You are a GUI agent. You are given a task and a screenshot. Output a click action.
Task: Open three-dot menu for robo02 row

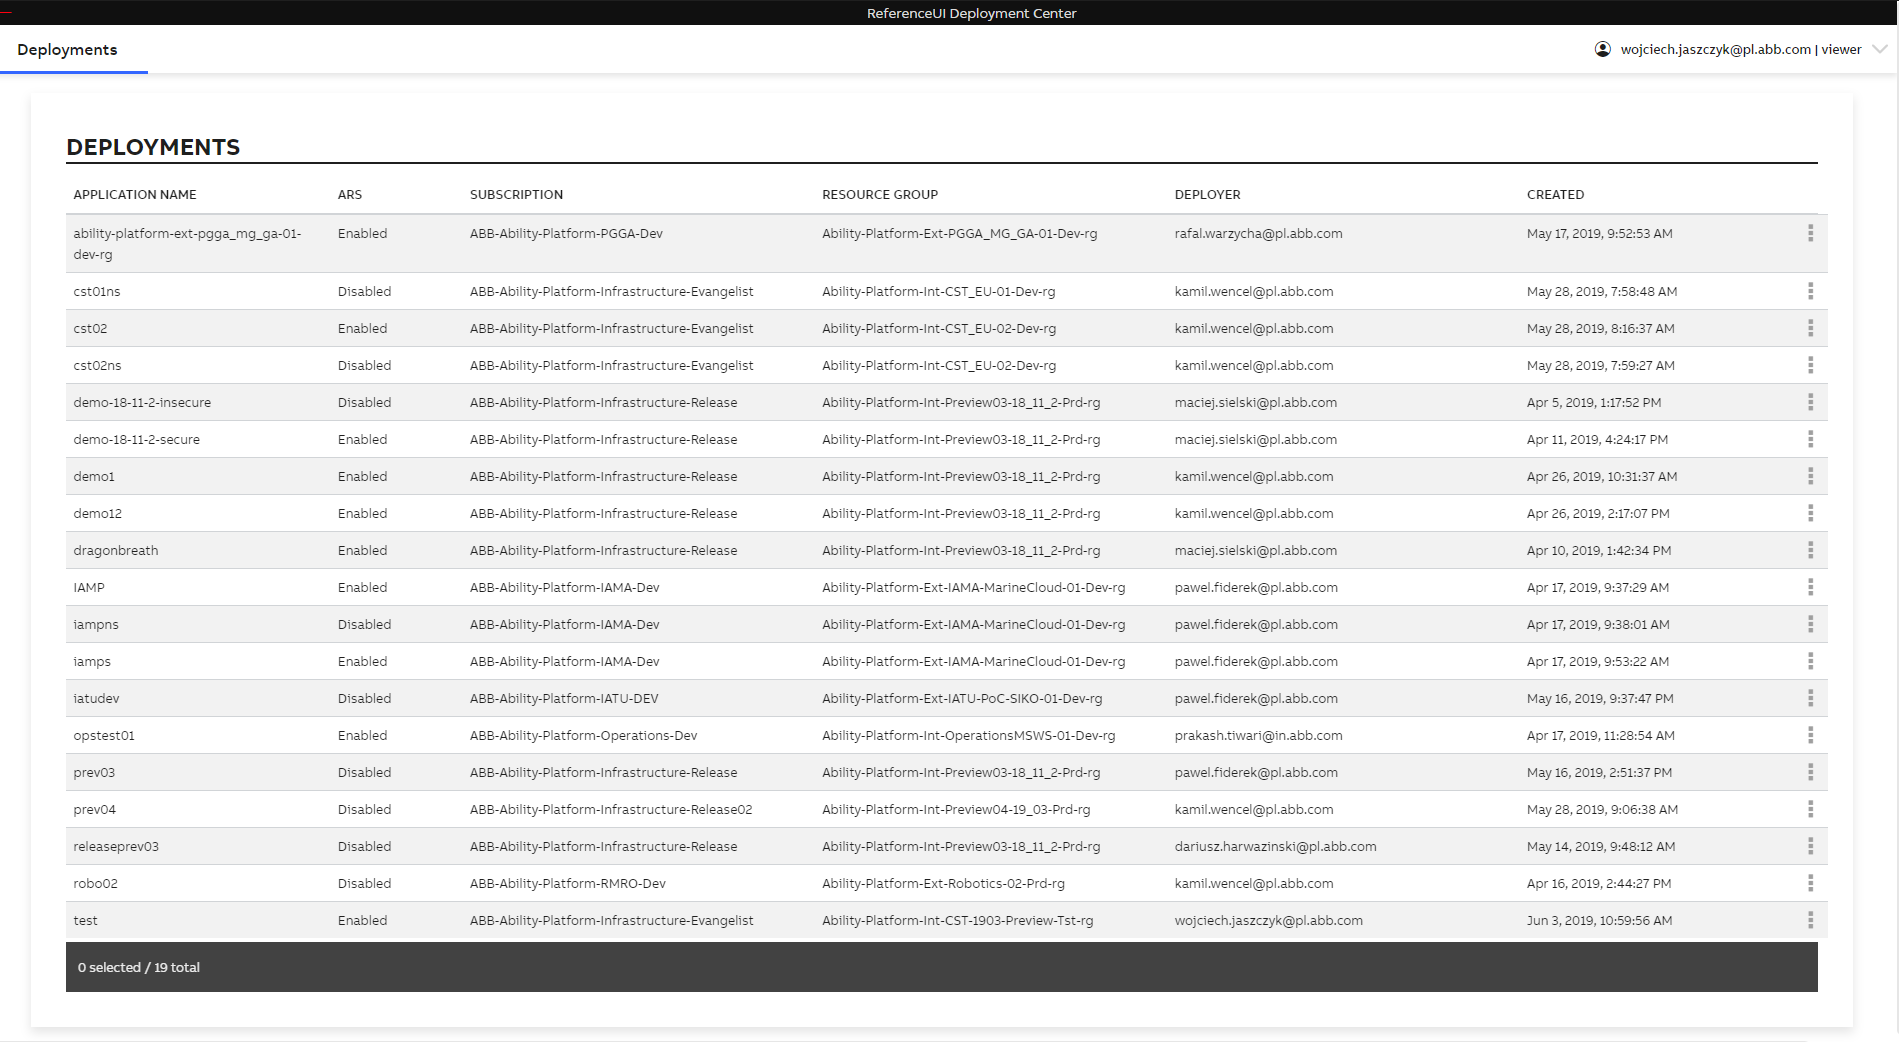tap(1810, 883)
